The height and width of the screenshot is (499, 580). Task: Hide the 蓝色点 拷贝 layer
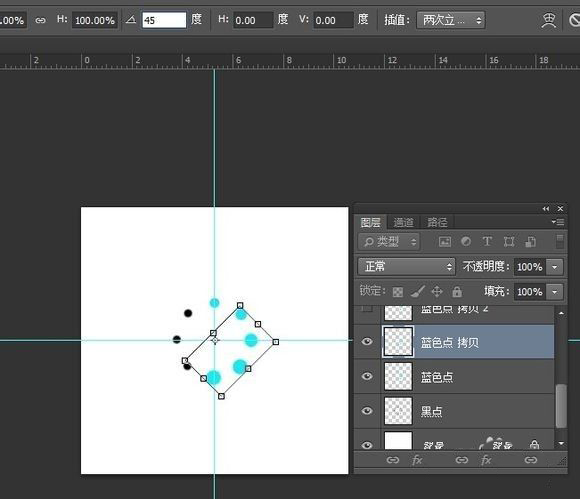(367, 341)
